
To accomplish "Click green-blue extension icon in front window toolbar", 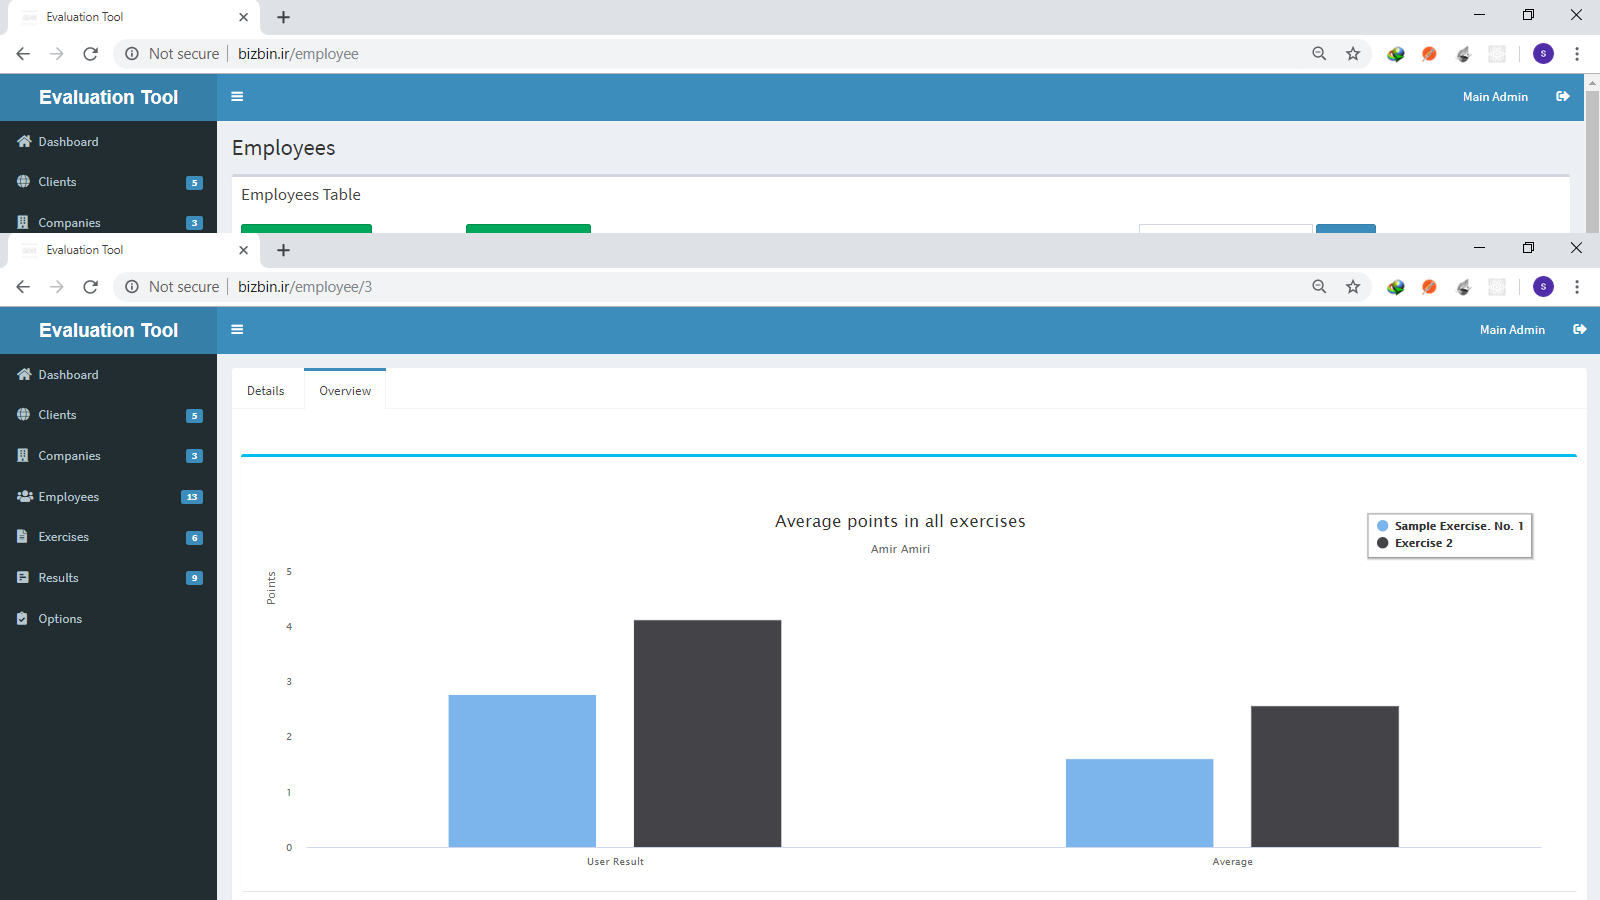I will 1396,287.
